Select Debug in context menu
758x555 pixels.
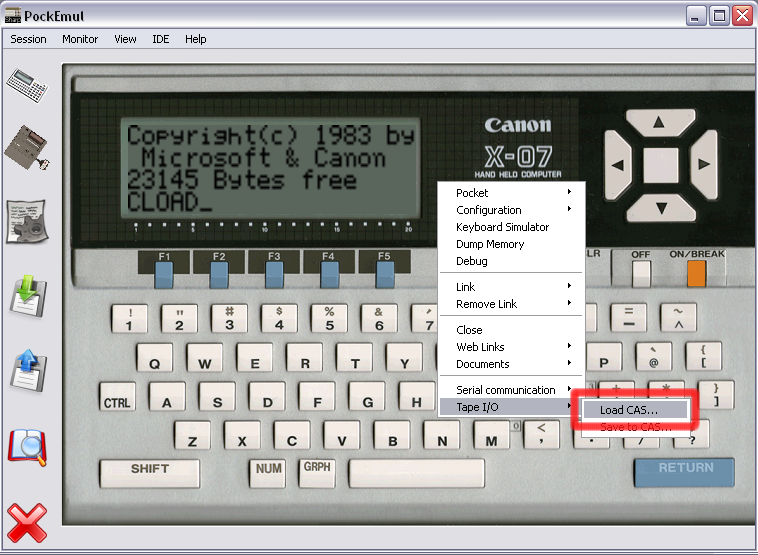[511, 261]
